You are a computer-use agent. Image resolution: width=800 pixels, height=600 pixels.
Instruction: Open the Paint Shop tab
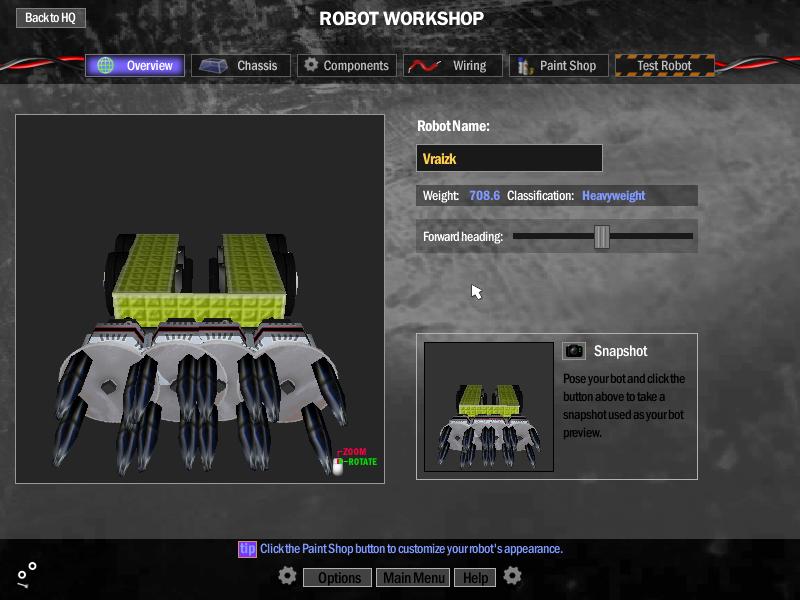tap(559, 65)
